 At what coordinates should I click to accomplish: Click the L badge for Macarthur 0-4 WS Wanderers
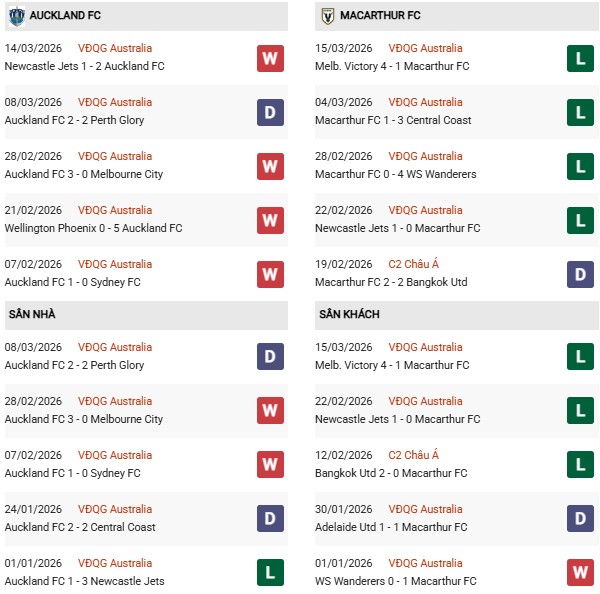[x=580, y=166]
